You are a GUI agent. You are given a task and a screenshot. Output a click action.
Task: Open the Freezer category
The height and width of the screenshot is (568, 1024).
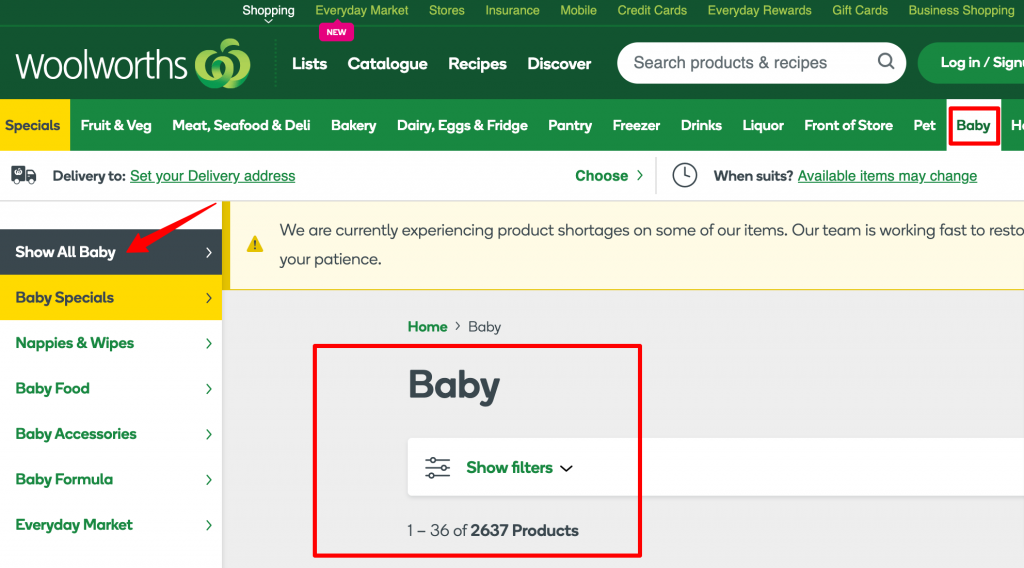[x=636, y=125]
